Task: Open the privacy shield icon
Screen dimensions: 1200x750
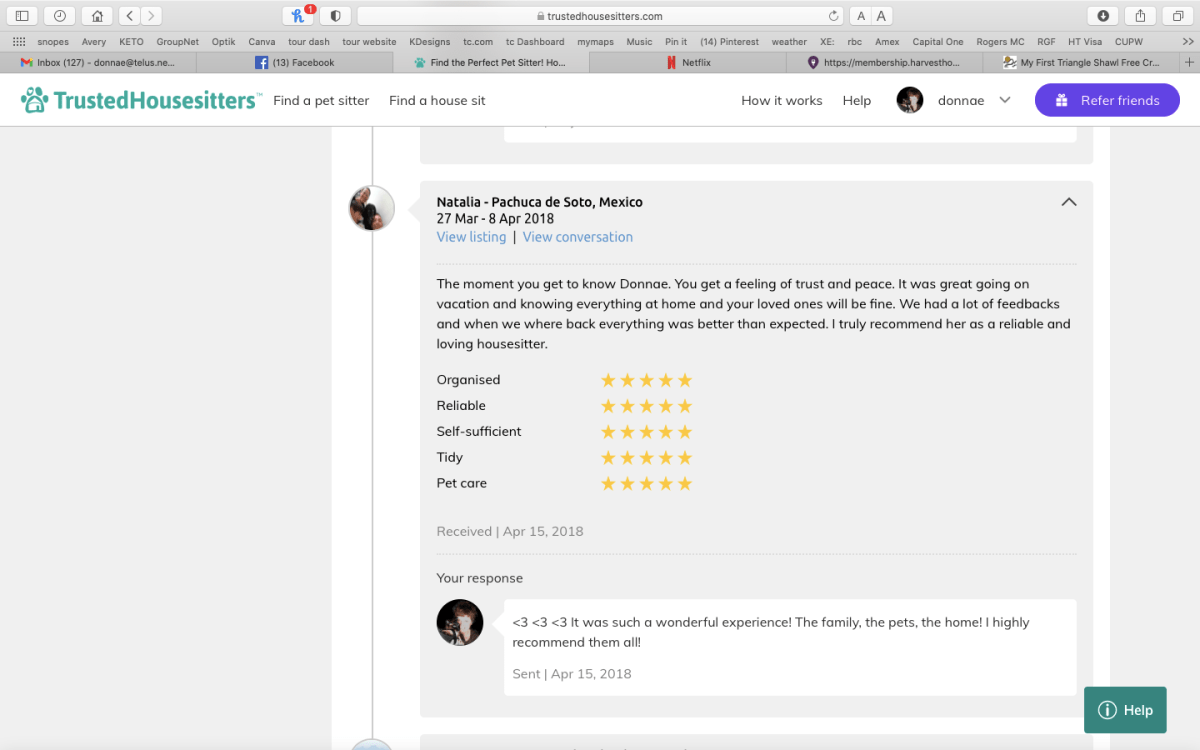Action: coord(335,16)
